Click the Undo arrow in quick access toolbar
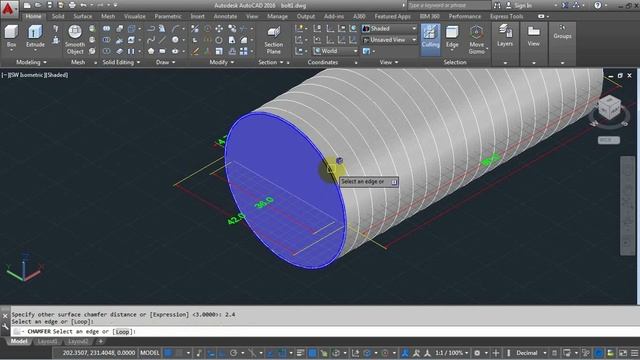The height and width of the screenshot is (360, 640). point(83,5)
